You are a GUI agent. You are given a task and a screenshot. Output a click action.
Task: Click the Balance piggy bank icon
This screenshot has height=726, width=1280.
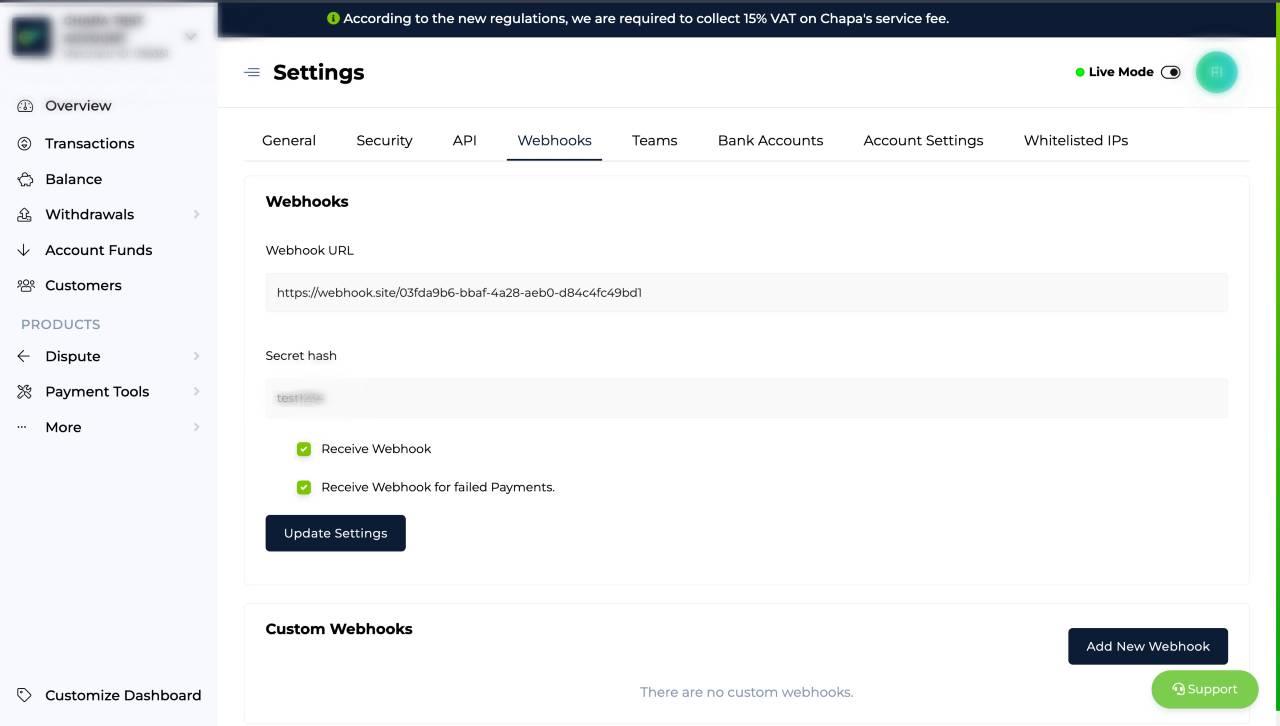click(x=25, y=179)
